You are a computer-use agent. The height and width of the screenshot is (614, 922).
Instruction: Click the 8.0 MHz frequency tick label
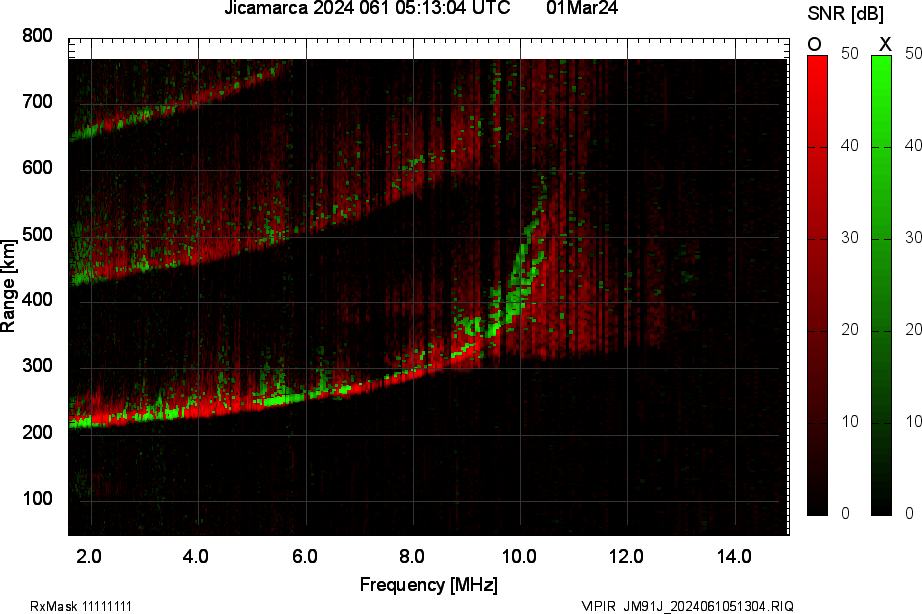pos(412,556)
